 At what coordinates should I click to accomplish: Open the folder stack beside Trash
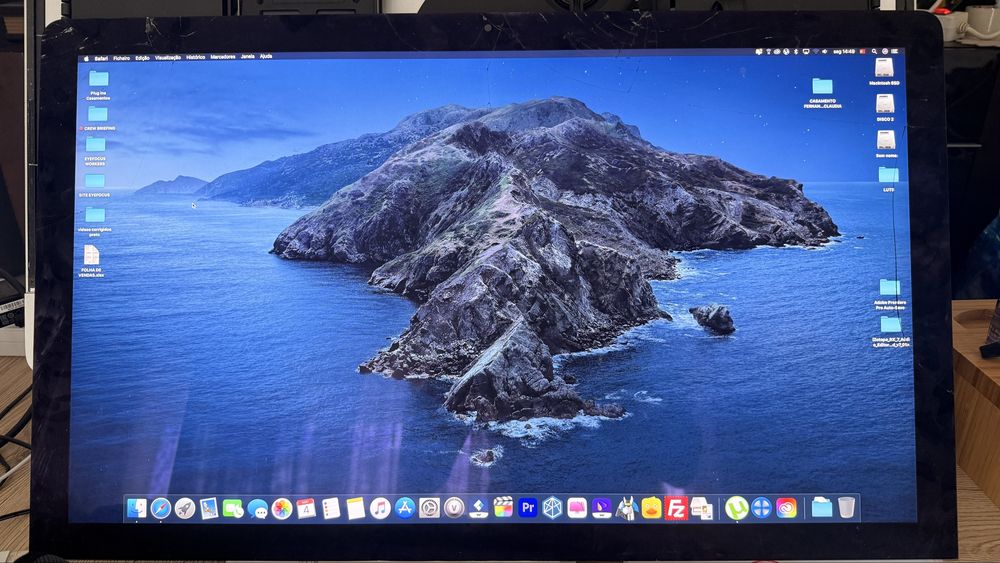pyautogui.click(x=821, y=508)
